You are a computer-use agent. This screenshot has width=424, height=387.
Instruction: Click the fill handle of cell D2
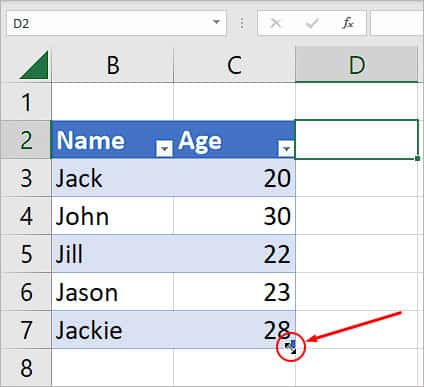(x=418, y=159)
